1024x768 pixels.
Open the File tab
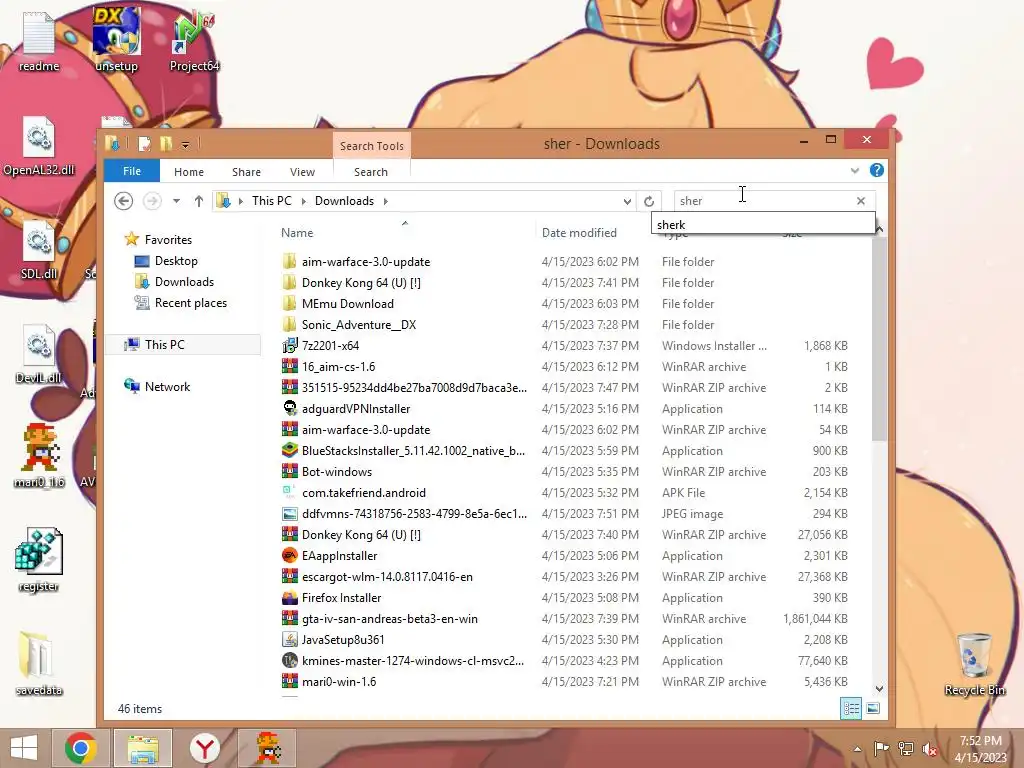(x=132, y=171)
